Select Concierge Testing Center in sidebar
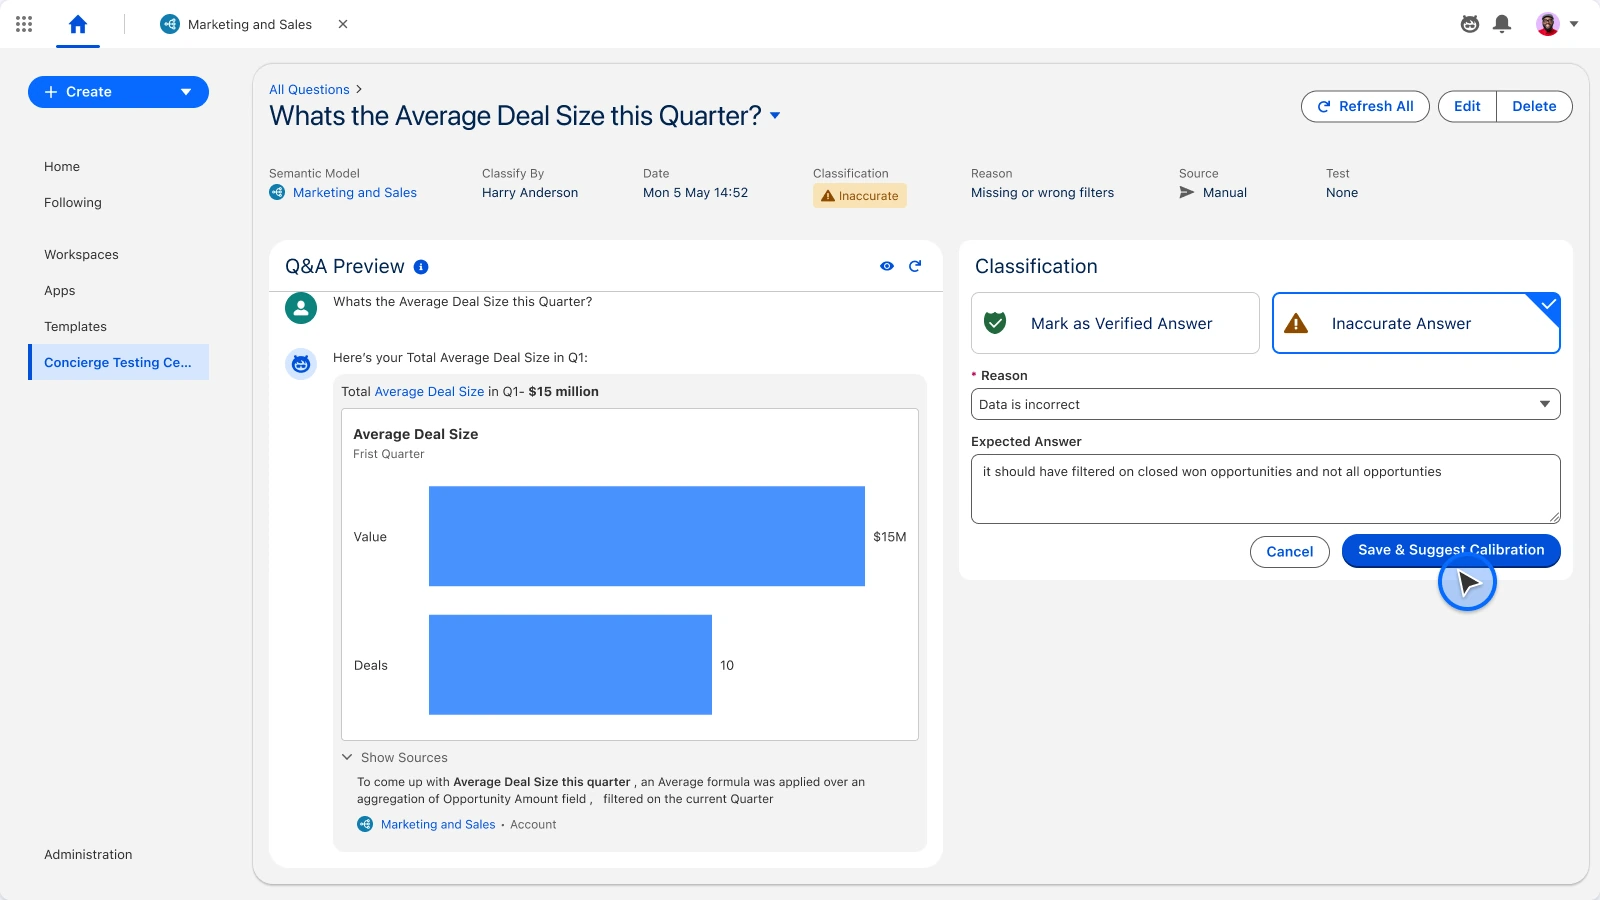Viewport: 1600px width, 900px height. (118, 362)
